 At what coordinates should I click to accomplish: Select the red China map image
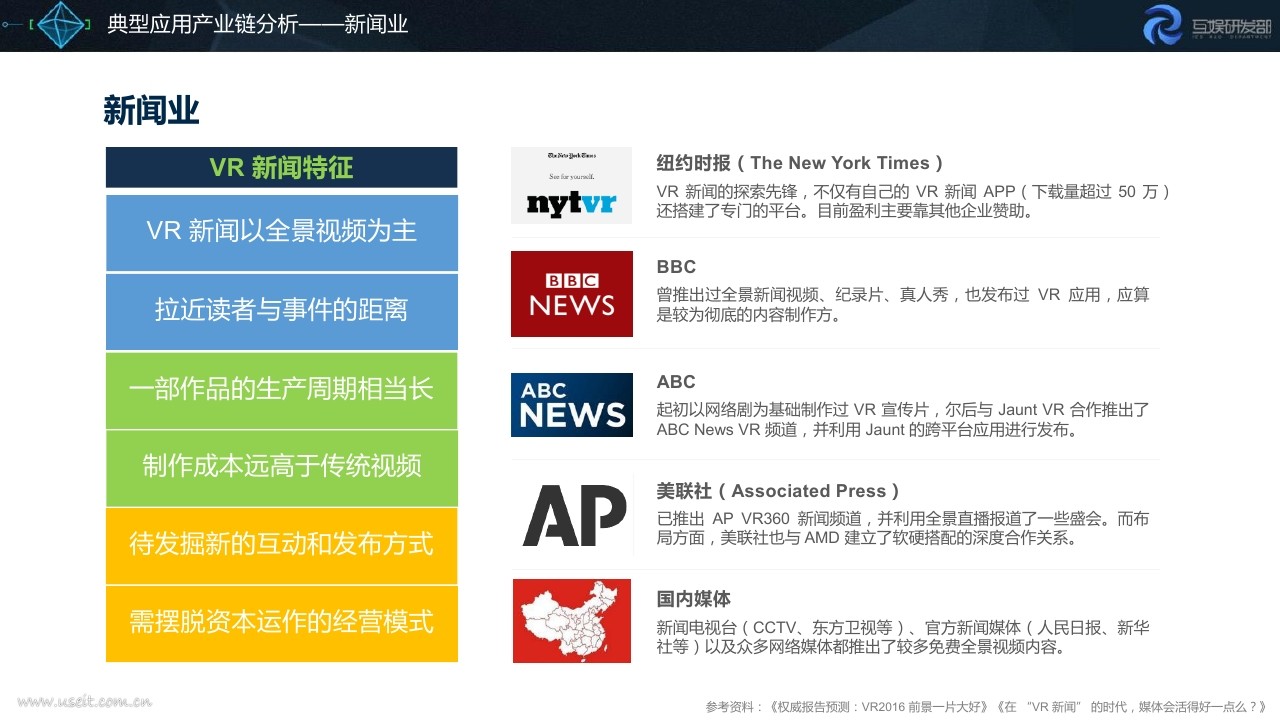(x=572, y=621)
